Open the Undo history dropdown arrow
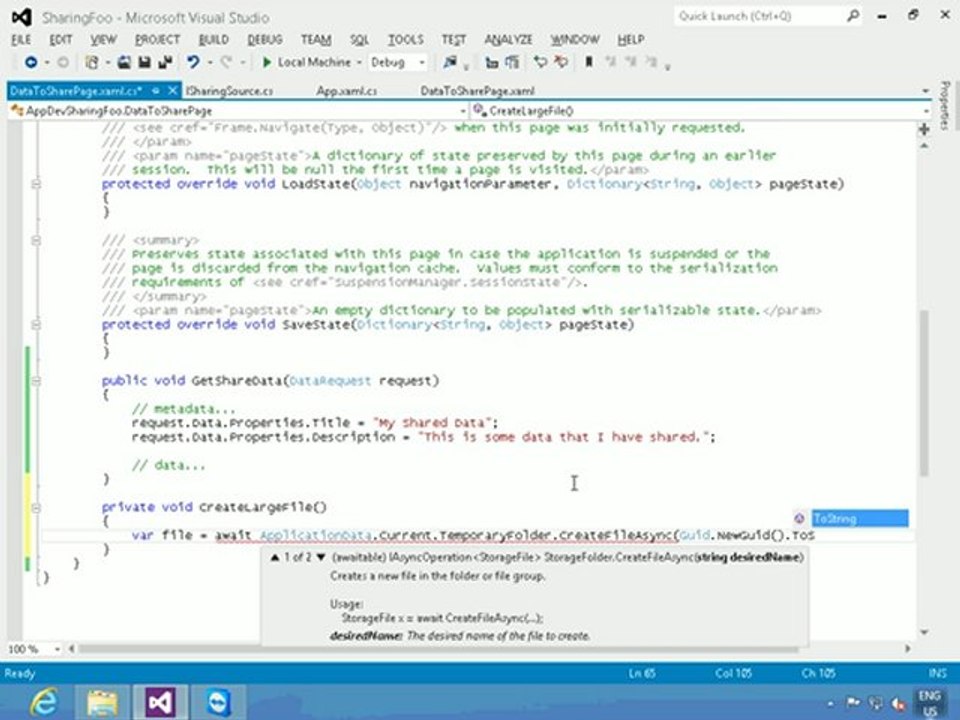The width and height of the screenshot is (960, 720). click(x=209, y=62)
